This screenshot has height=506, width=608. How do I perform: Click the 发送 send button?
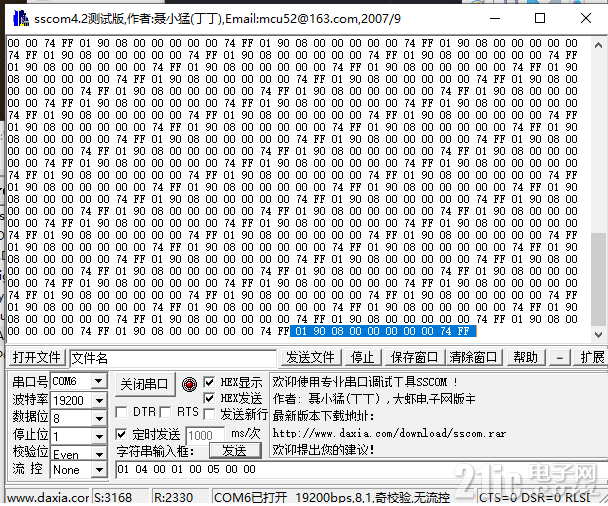(235, 451)
